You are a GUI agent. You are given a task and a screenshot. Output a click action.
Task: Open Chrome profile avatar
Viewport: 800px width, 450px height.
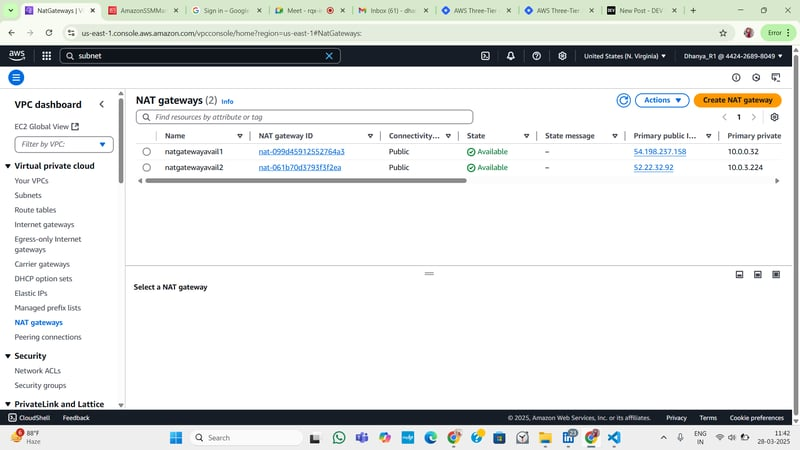(748, 33)
